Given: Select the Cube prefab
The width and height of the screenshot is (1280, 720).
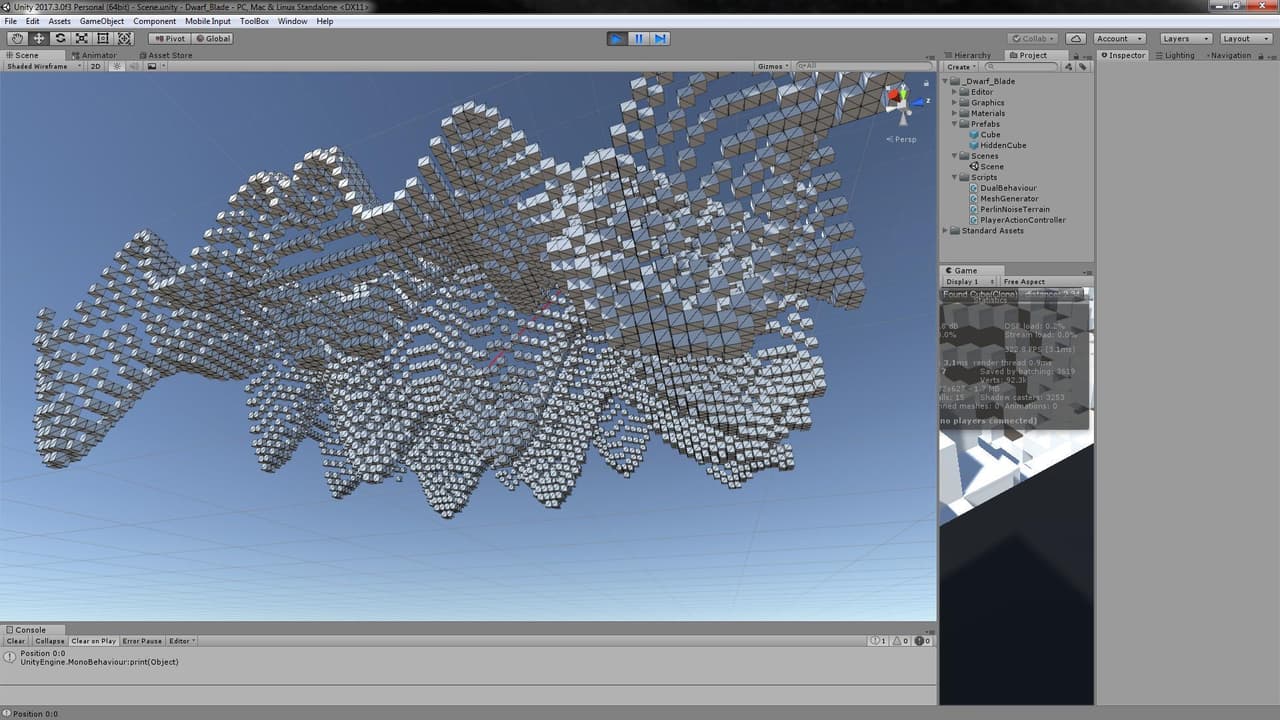Looking at the screenshot, I should [x=990, y=134].
